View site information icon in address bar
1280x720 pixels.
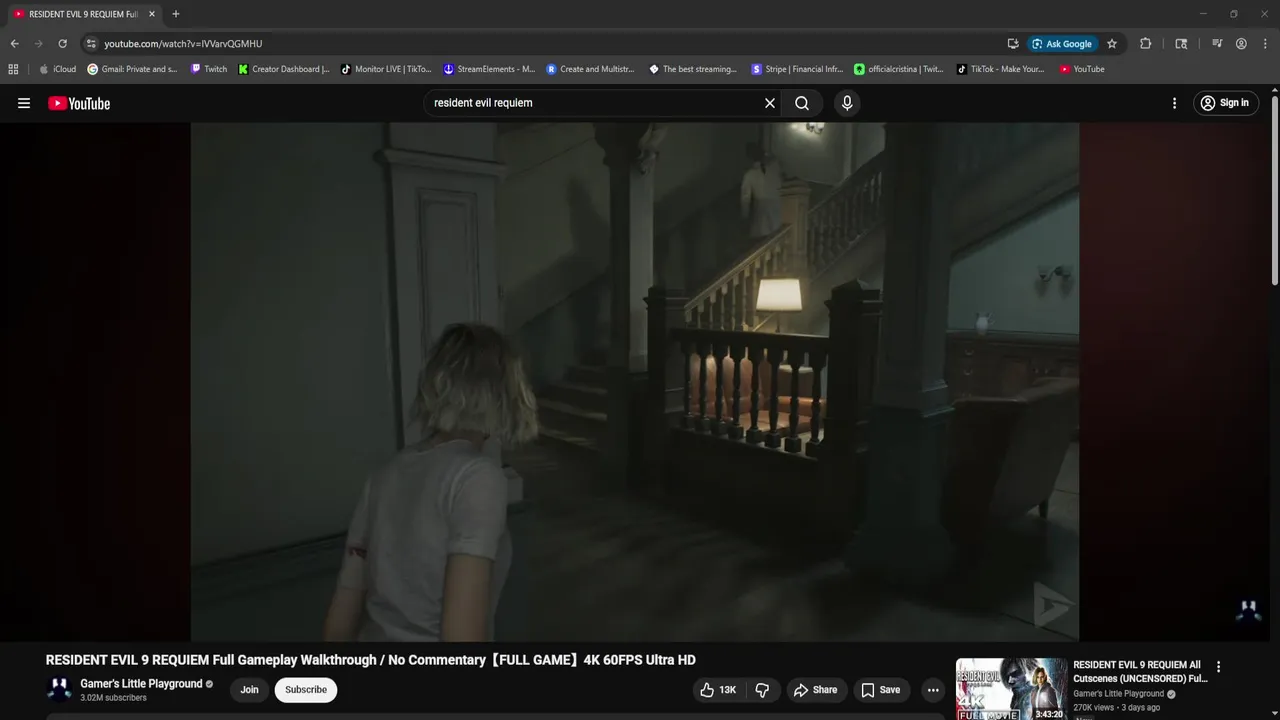pyautogui.click(x=90, y=44)
